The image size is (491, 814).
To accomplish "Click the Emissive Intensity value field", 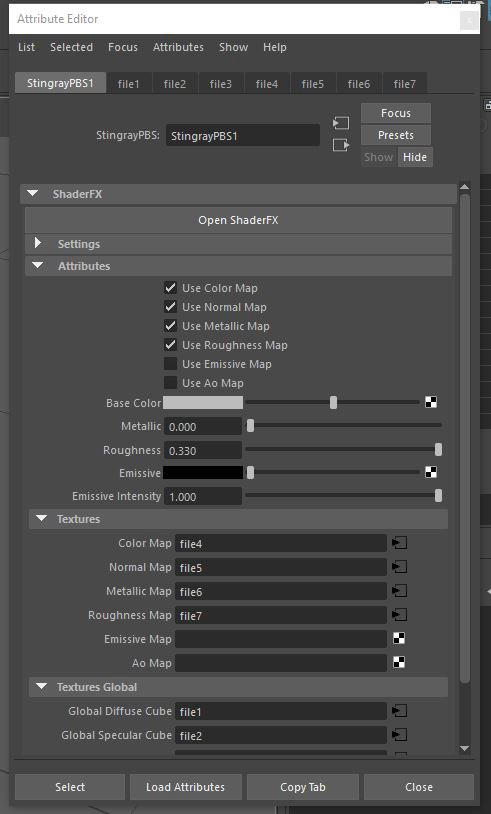I will [203, 496].
